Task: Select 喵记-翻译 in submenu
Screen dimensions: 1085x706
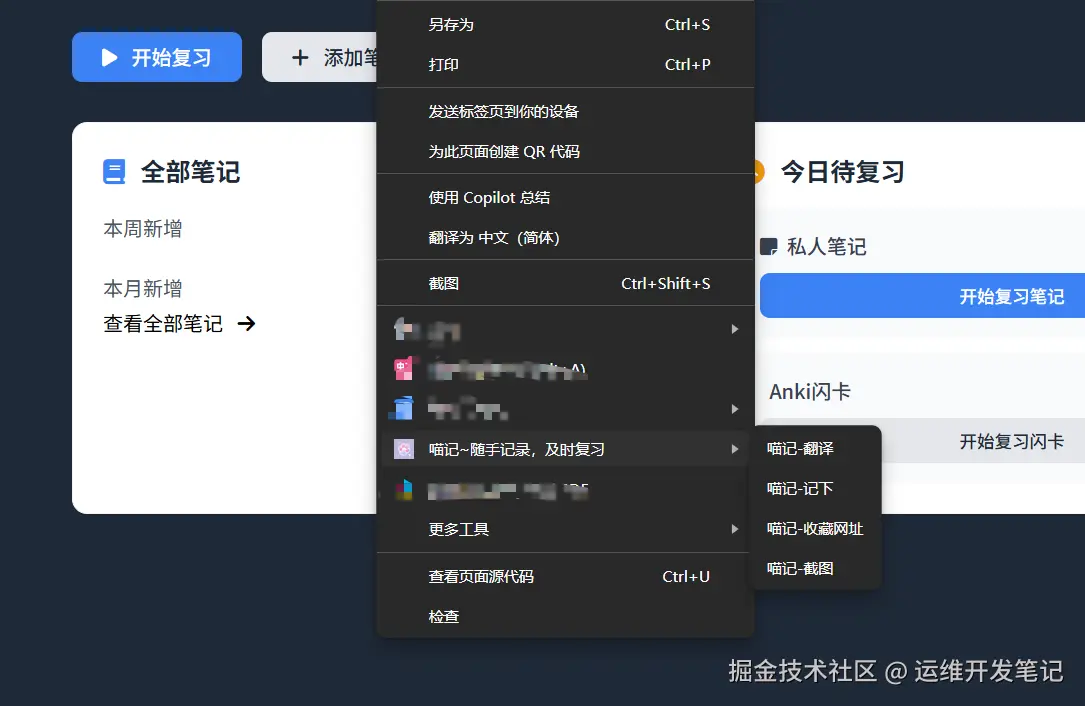Action: (817, 449)
